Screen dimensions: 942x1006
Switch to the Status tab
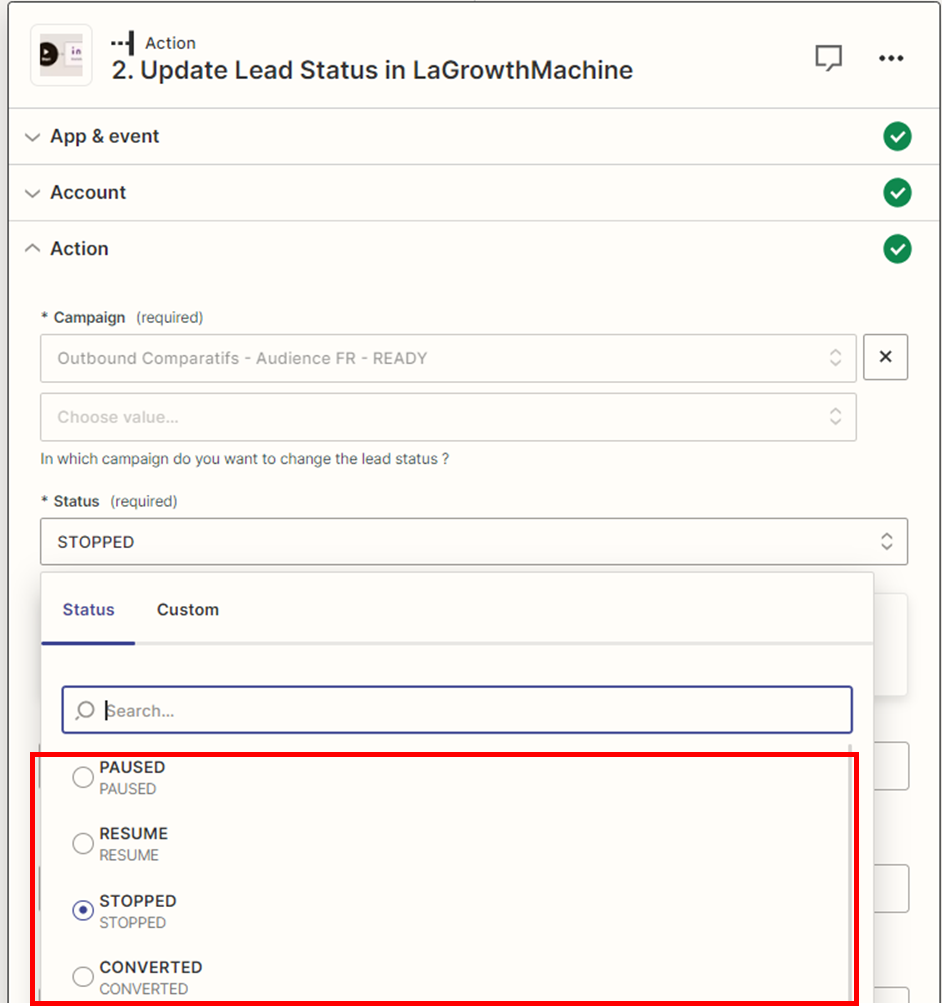pyautogui.click(x=88, y=610)
